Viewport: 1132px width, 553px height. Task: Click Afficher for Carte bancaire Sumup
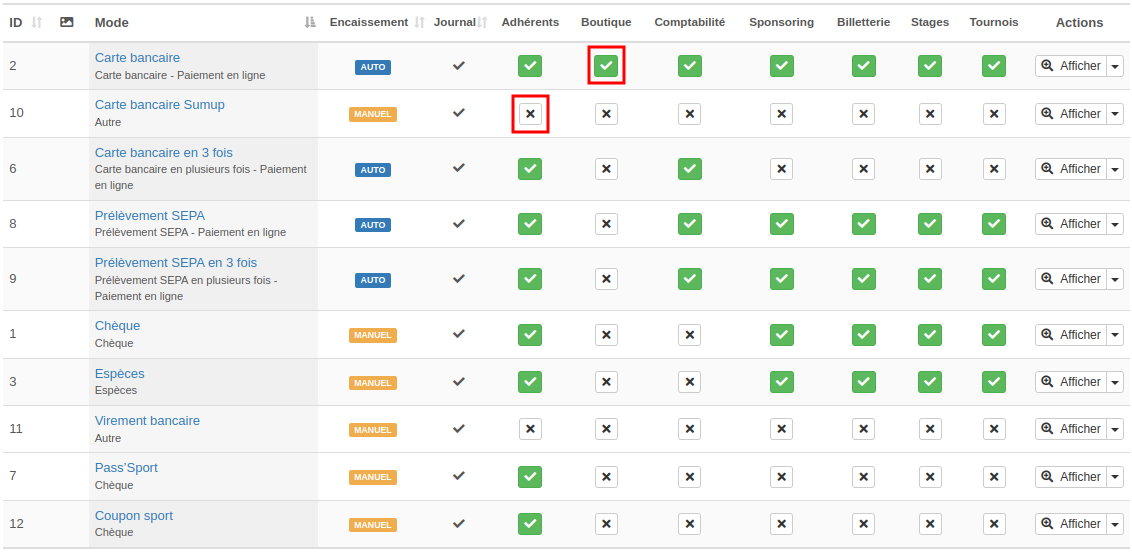(1071, 114)
